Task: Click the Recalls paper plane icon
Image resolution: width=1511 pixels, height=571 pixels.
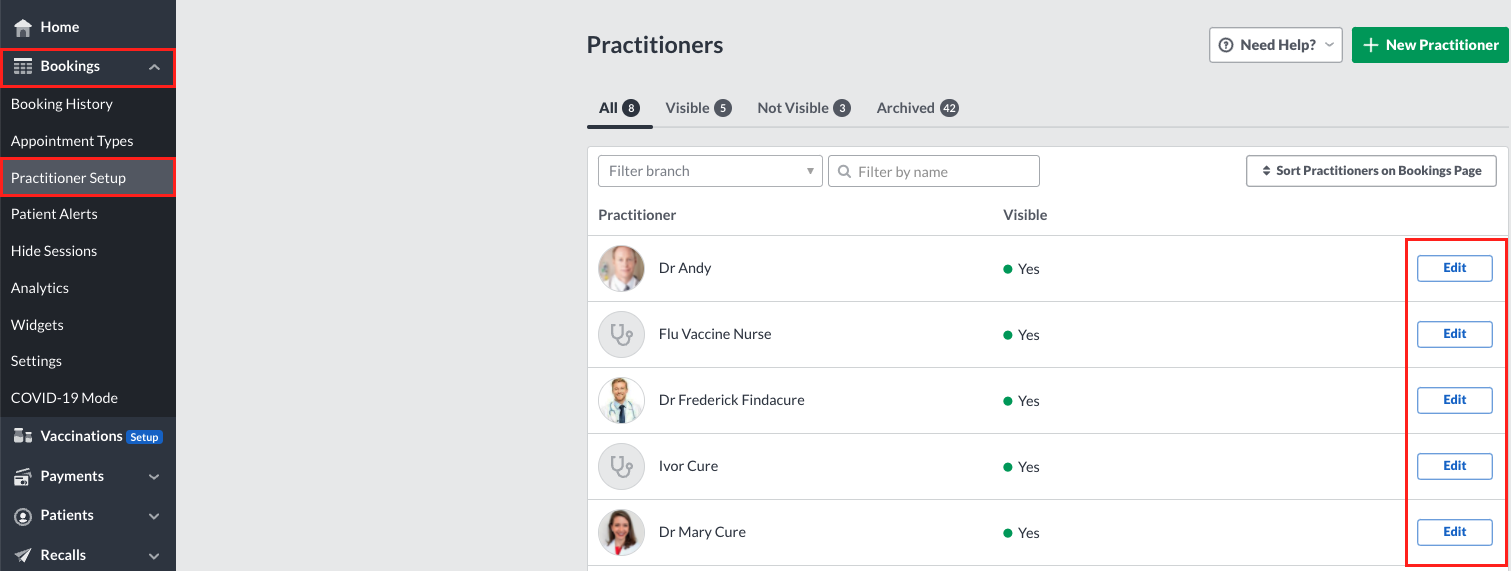Action: 23,555
